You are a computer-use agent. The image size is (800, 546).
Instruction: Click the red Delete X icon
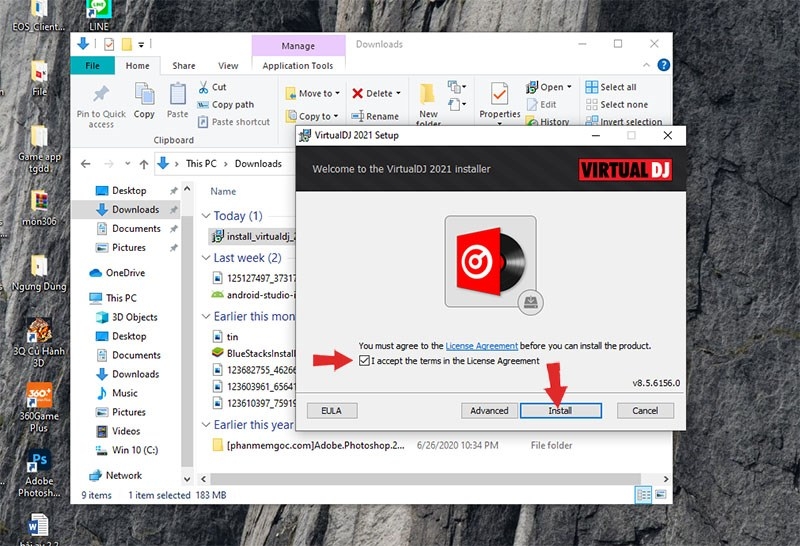357,93
